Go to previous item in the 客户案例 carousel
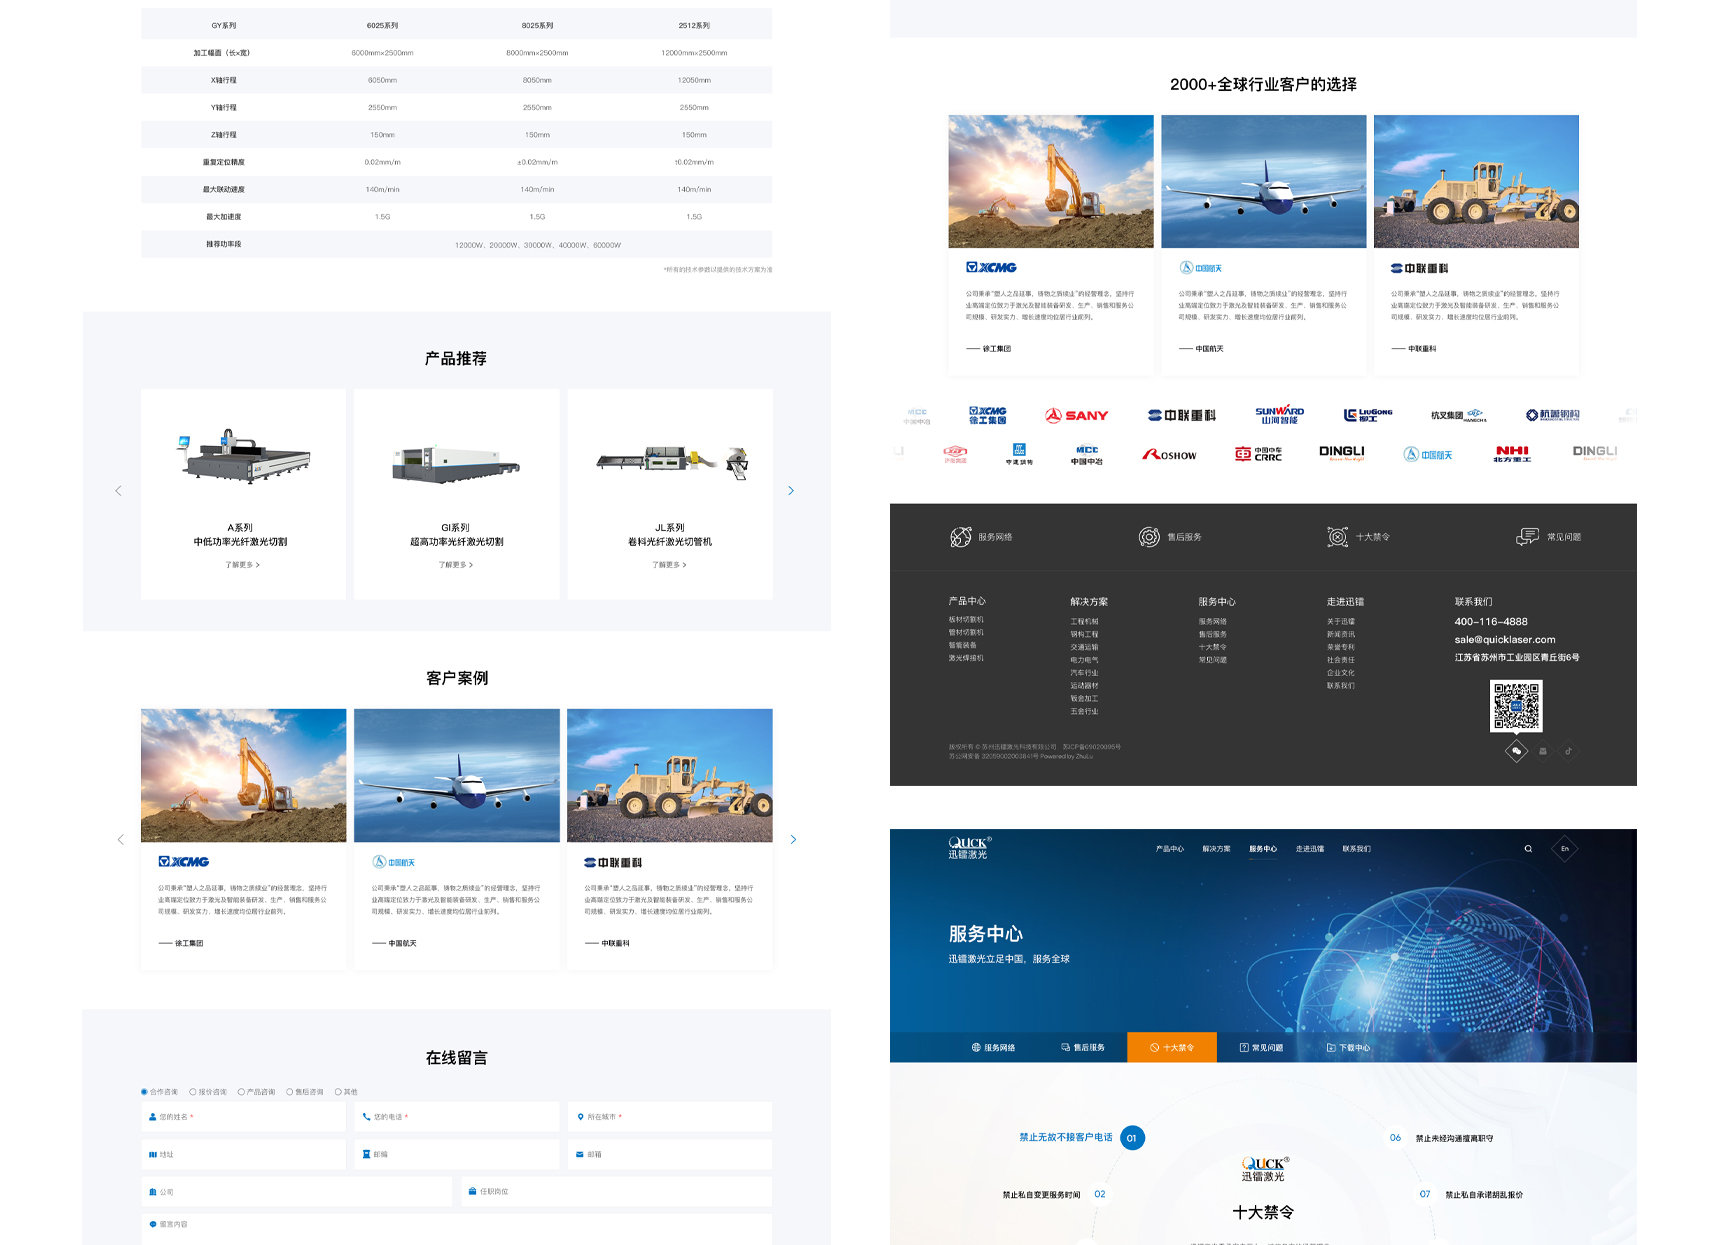The width and height of the screenshot is (1720, 1245). coord(121,839)
